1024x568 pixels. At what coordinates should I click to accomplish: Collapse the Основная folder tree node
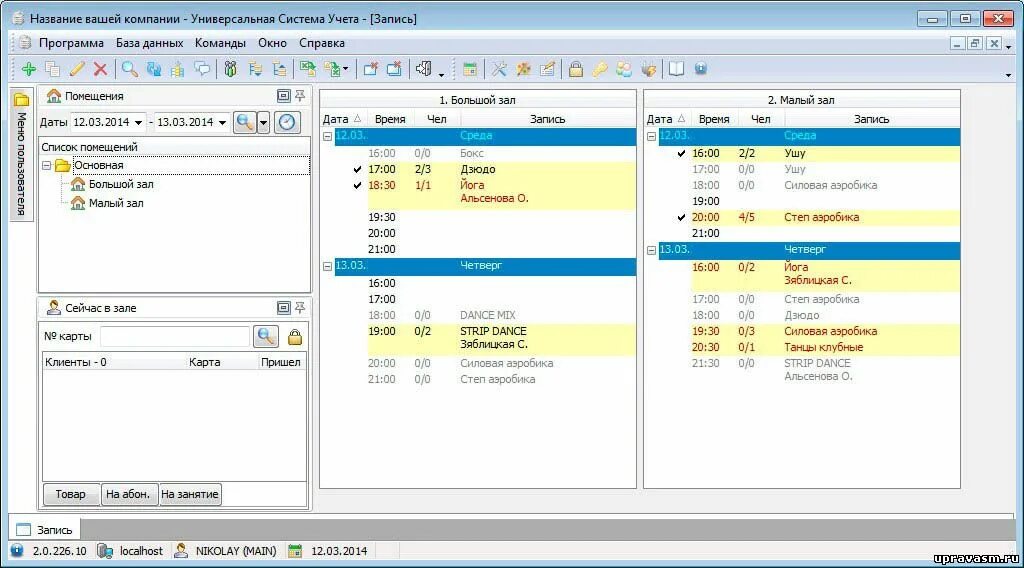46,166
